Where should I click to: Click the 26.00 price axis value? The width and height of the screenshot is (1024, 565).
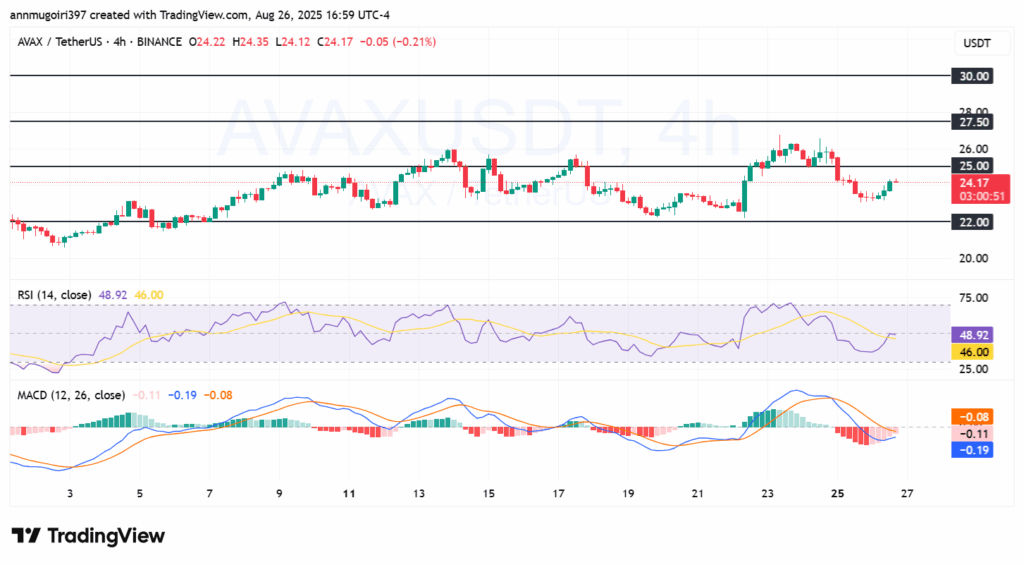974,149
